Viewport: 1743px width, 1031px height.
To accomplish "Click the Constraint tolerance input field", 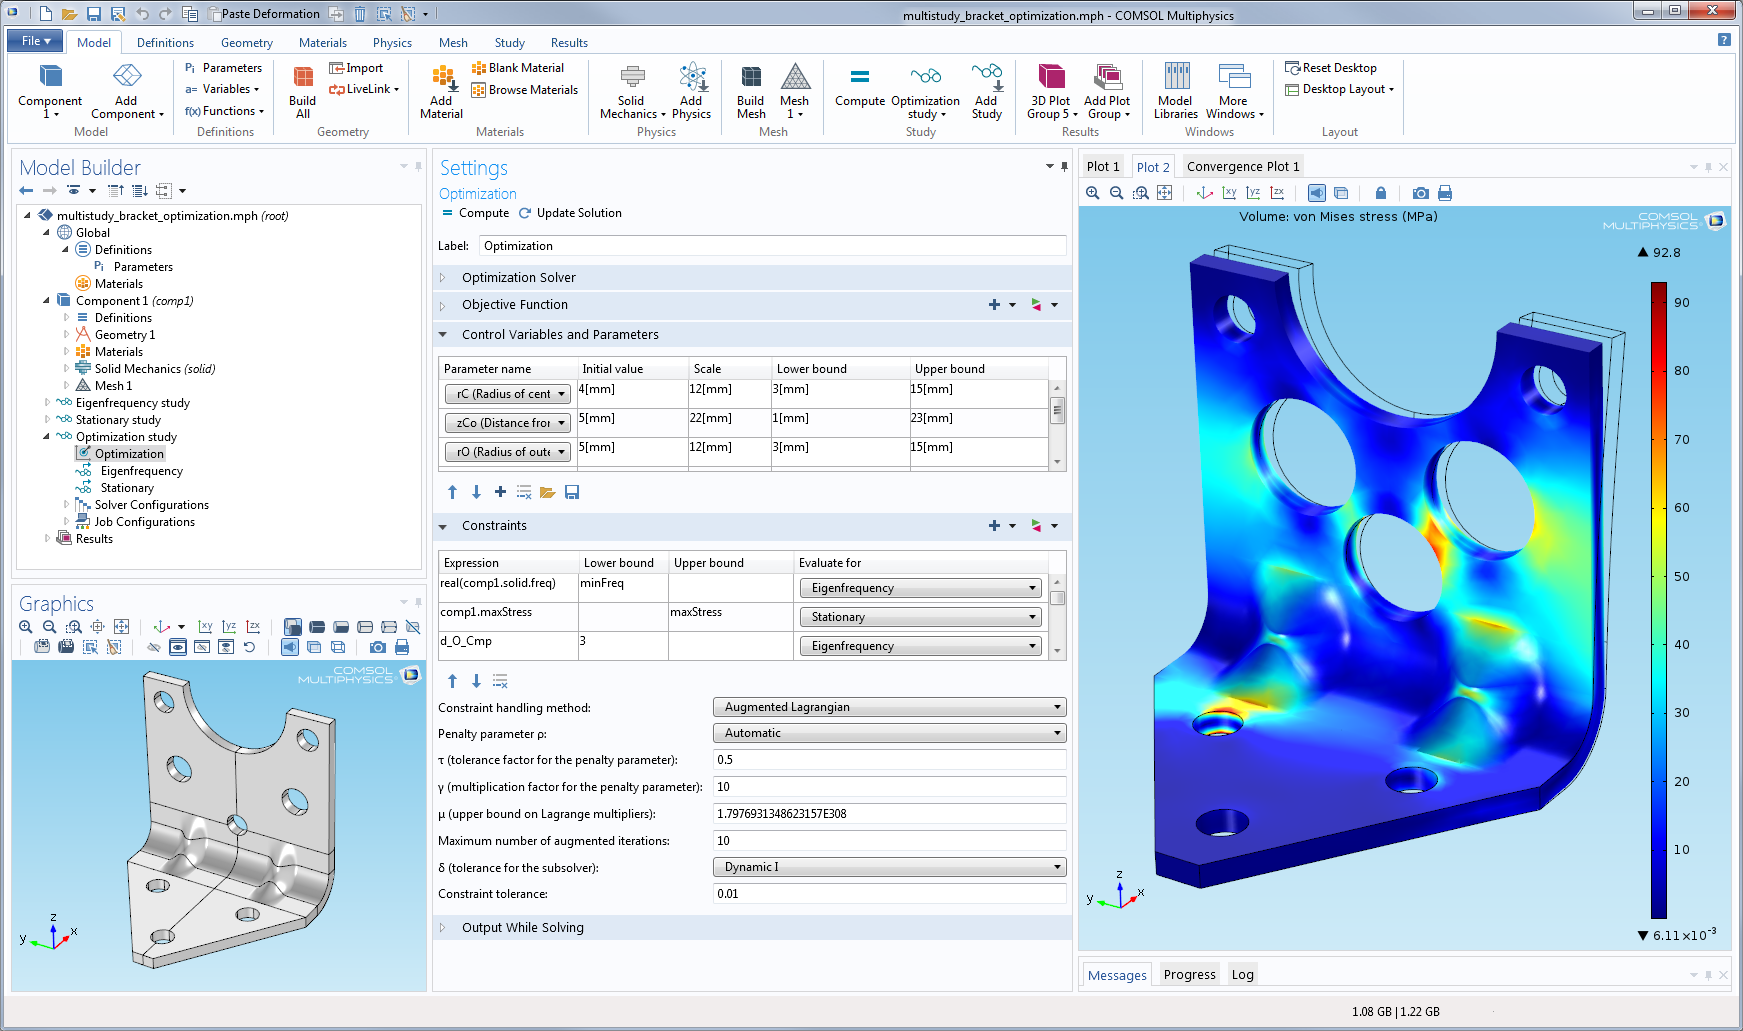I will click(x=889, y=894).
